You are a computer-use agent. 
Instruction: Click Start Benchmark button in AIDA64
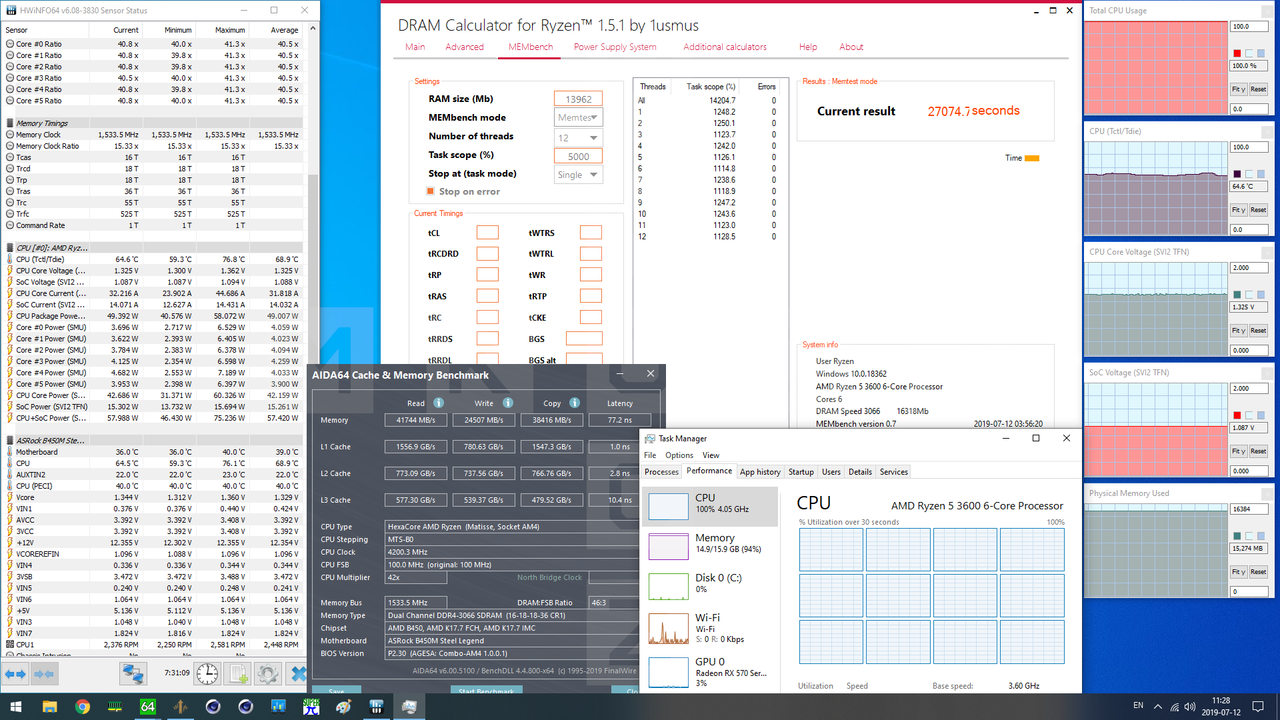[485, 691]
